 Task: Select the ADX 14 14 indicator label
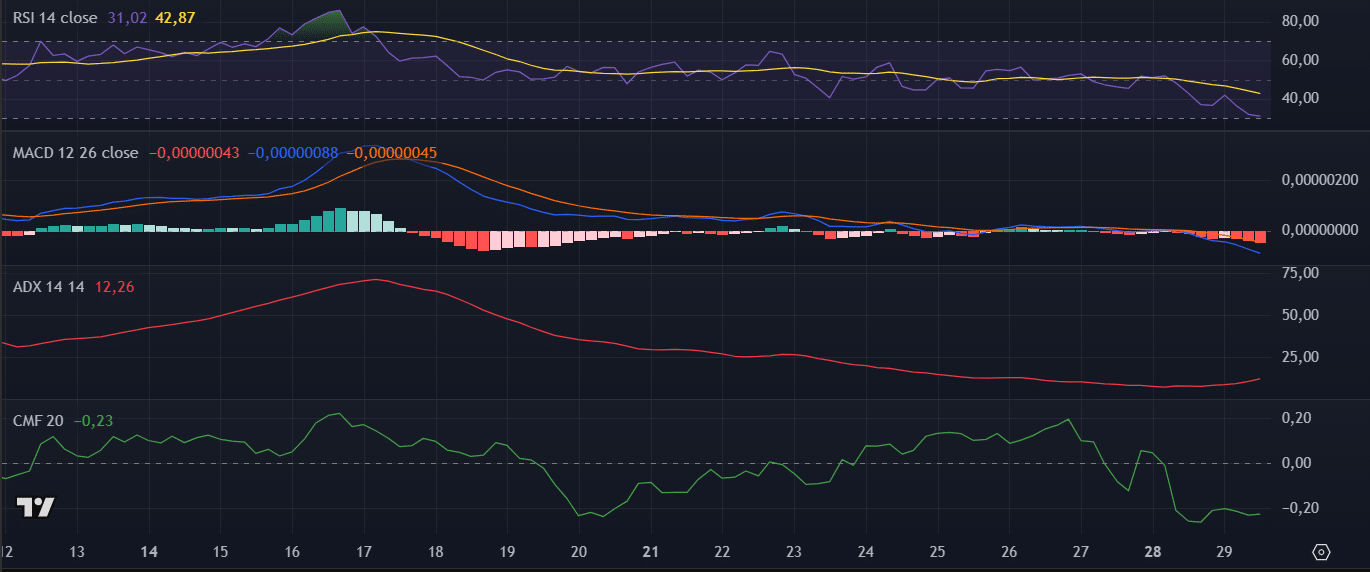point(49,287)
